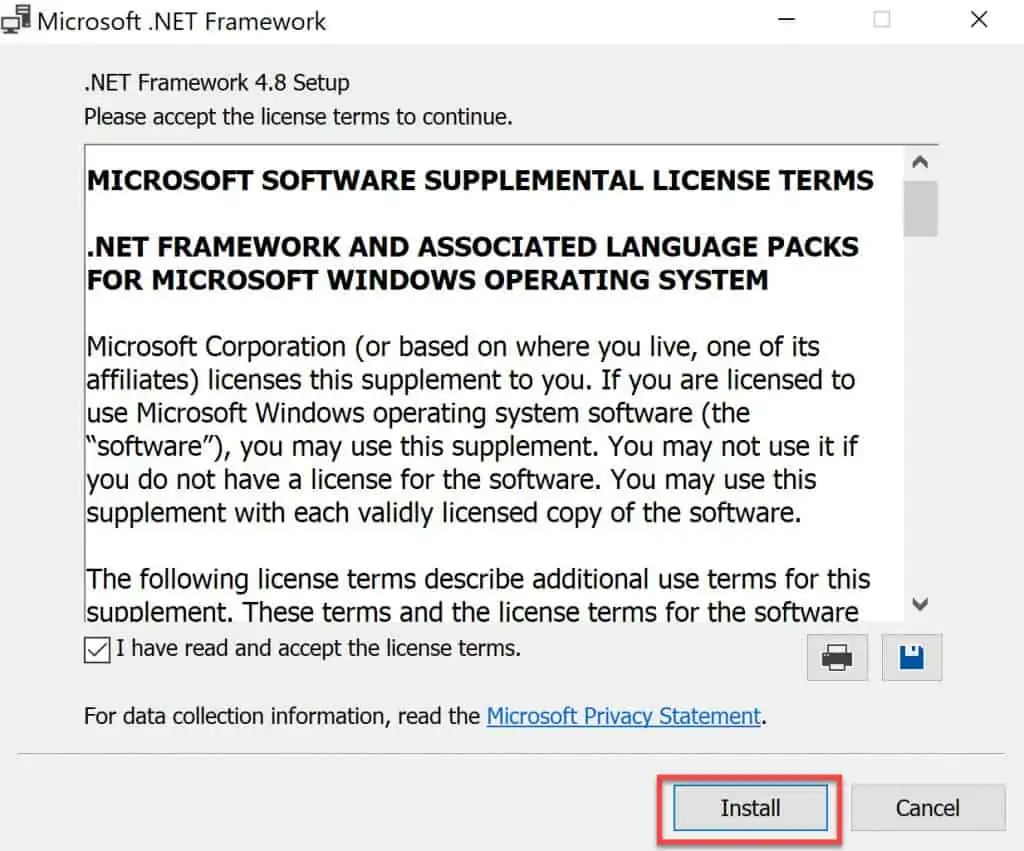The height and width of the screenshot is (851, 1024).
Task: Uncheck the accept license terms checkbox
Action: pyautogui.click(x=97, y=650)
